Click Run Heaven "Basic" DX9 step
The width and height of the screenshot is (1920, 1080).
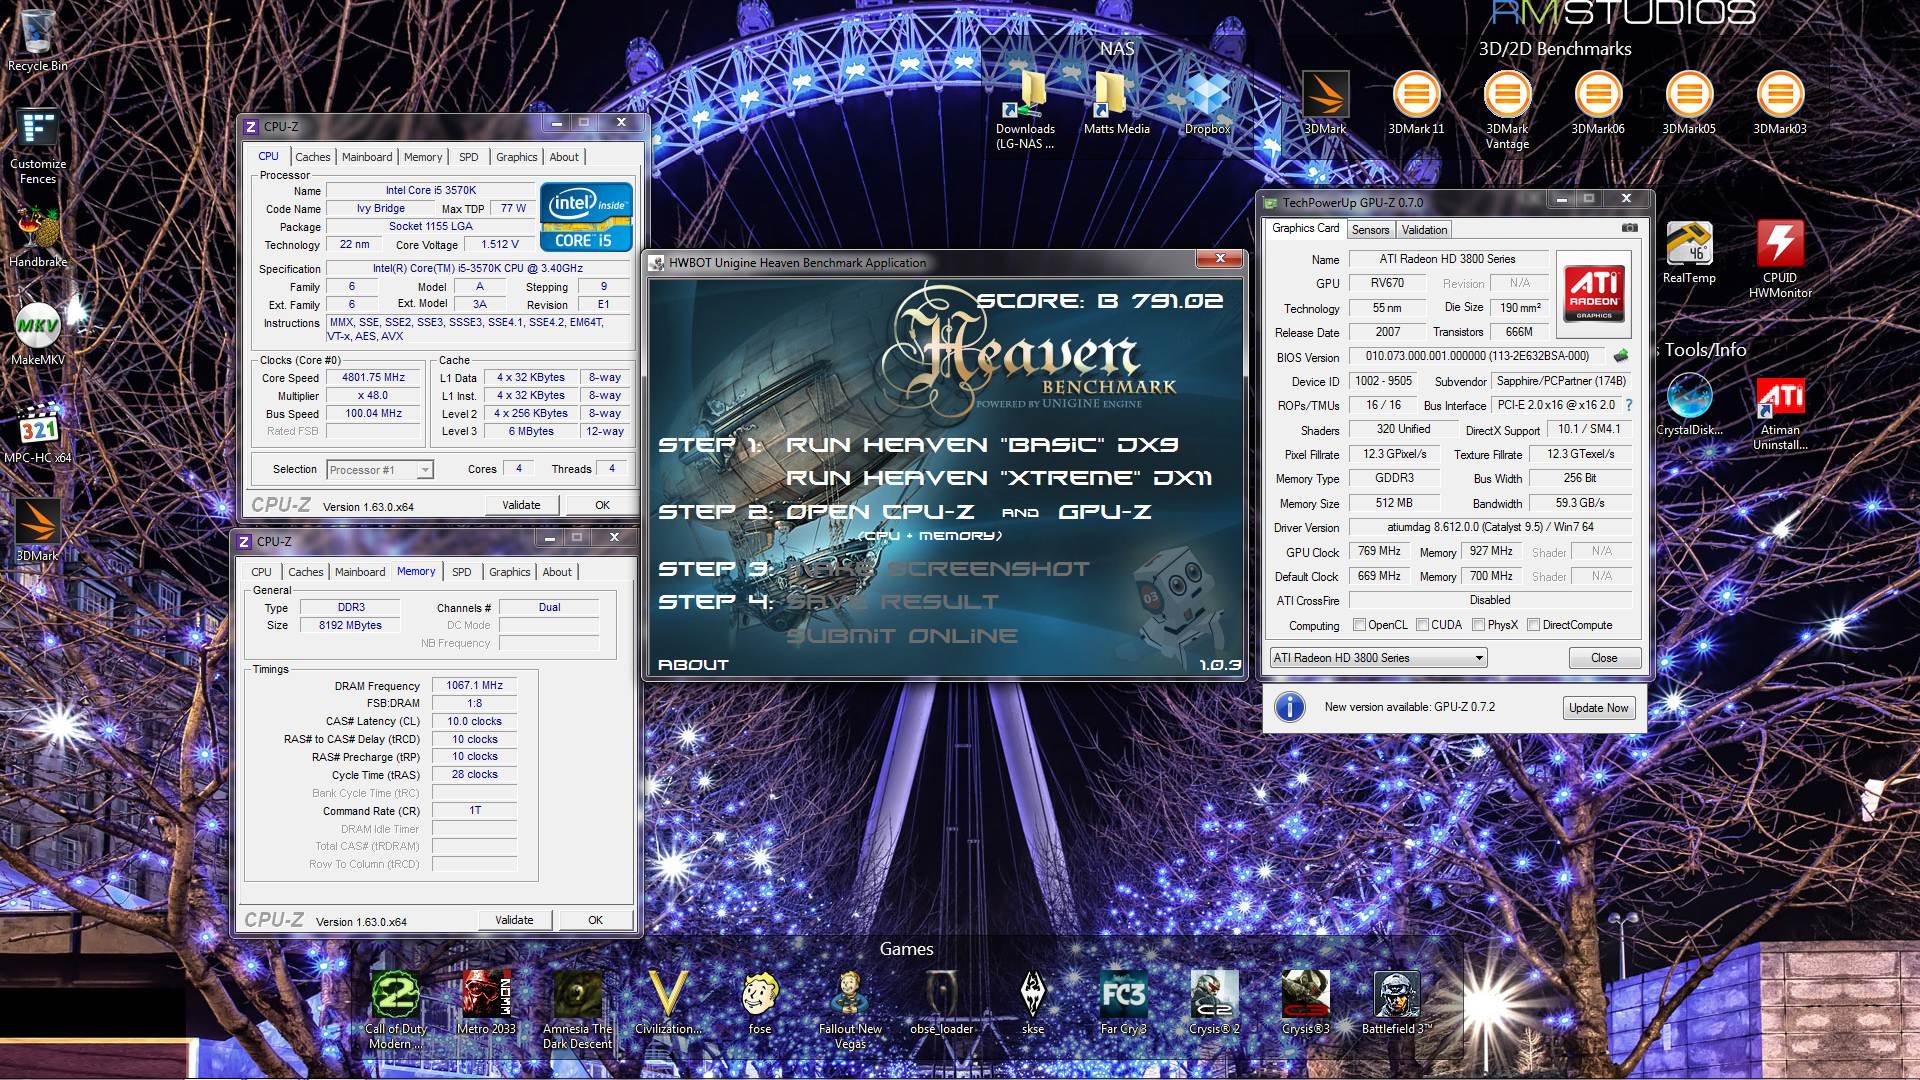982,445
